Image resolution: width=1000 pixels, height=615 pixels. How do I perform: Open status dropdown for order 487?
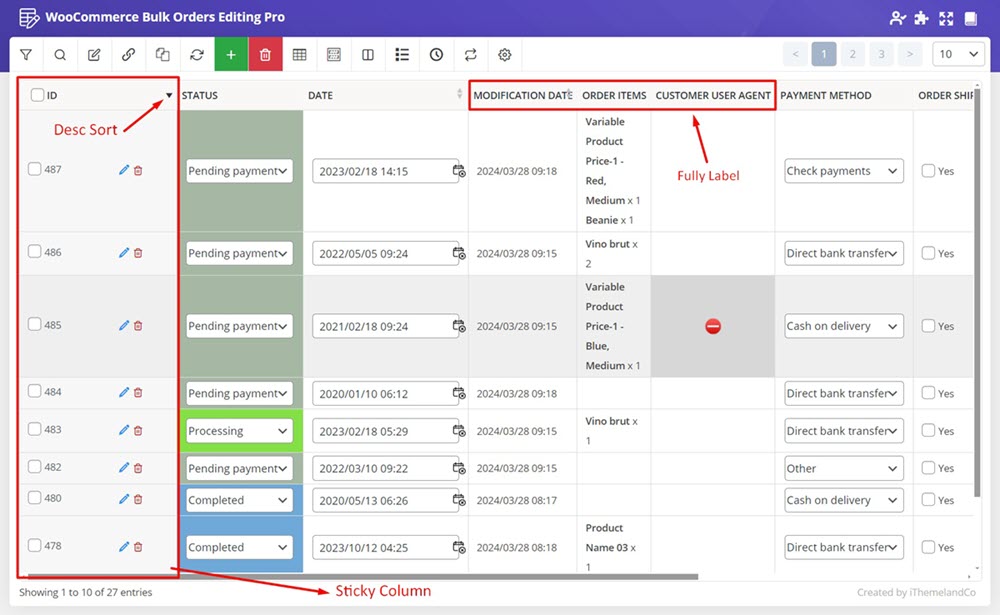coord(239,171)
